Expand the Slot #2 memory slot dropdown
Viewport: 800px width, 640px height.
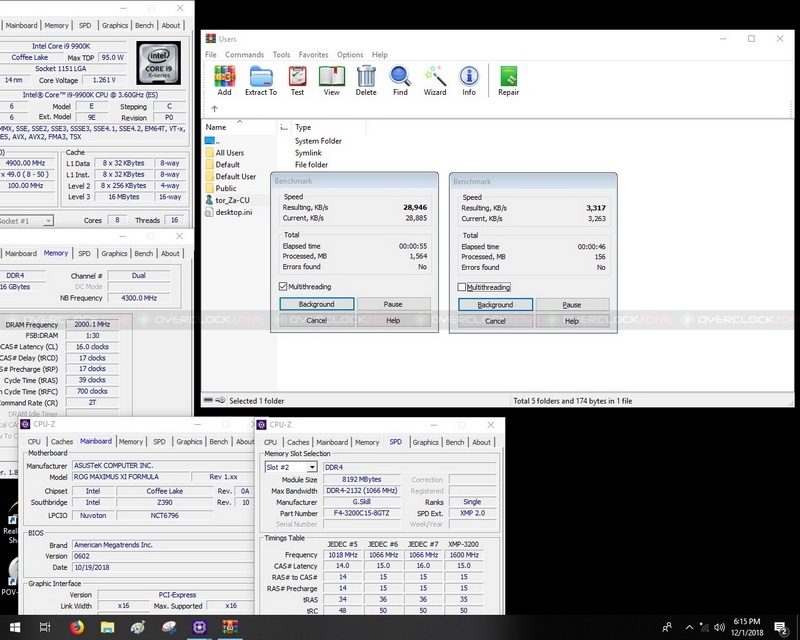coord(312,467)
